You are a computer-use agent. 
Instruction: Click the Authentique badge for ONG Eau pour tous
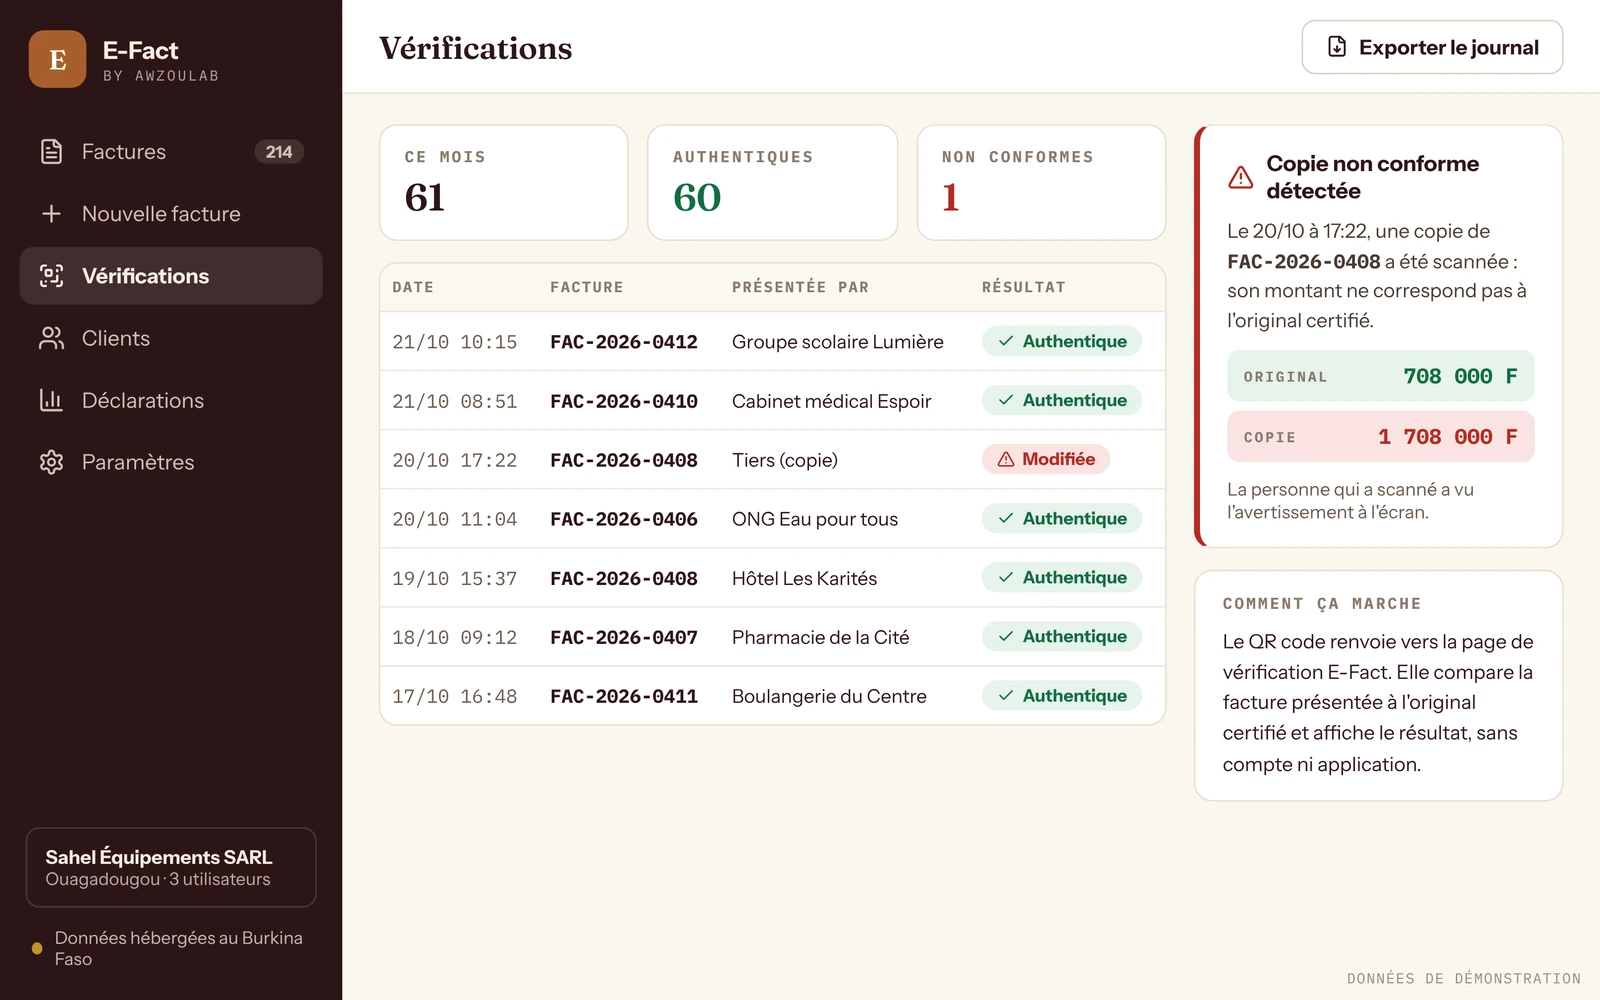(1062, 518)
